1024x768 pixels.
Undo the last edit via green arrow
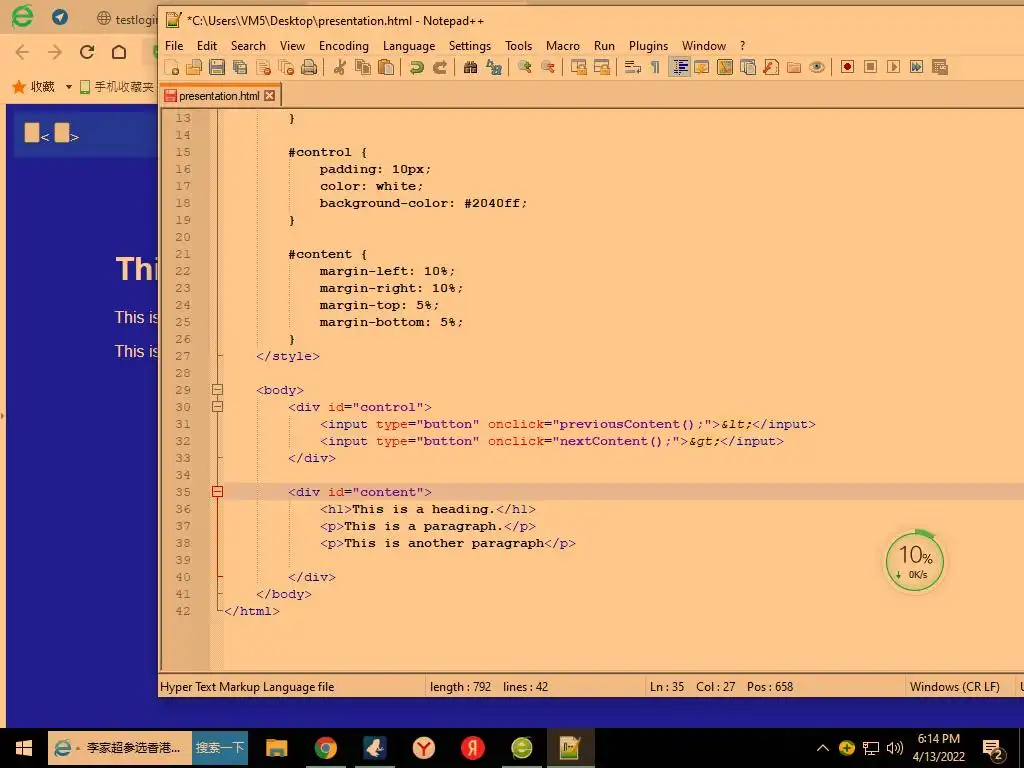click(416, 67)
